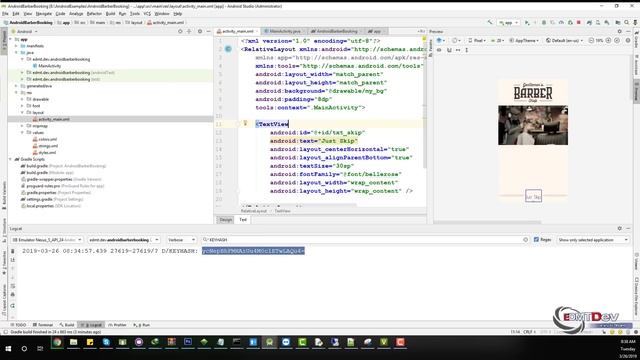This screenshot has height=360, width=640.
Task: Open the design surface layers dropdown
Action: 441,40
